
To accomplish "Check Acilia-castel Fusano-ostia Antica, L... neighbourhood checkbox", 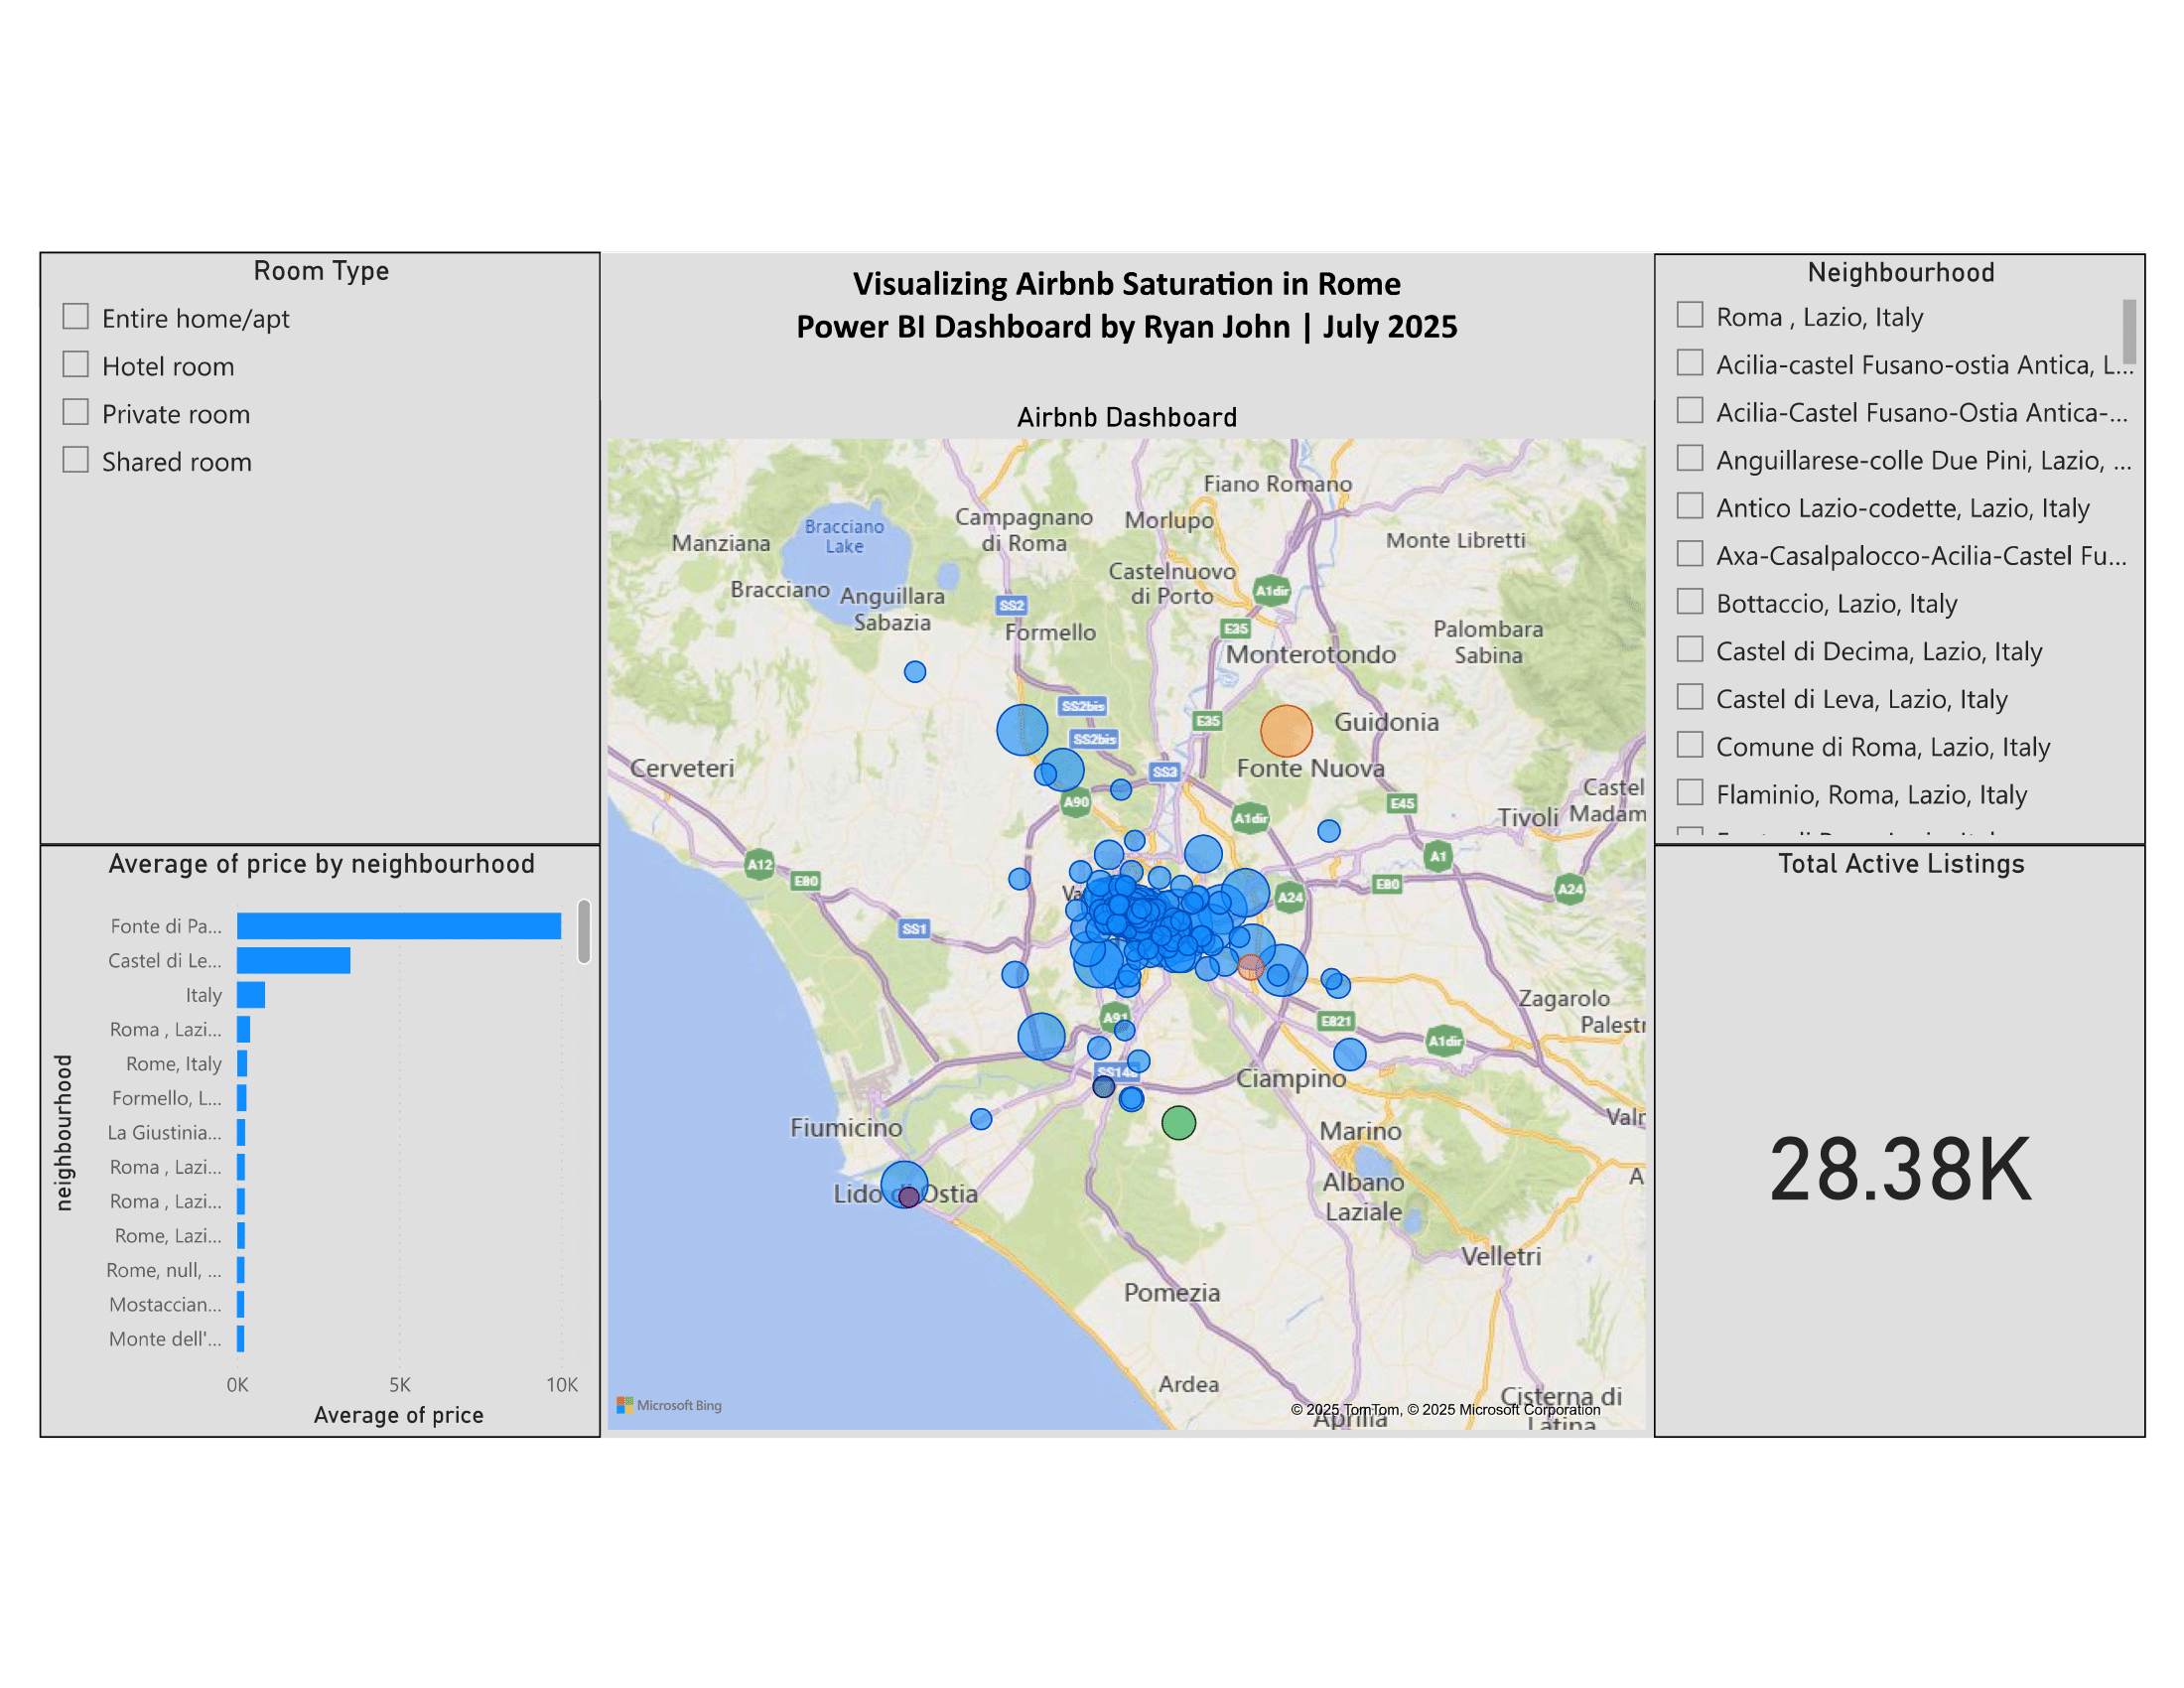I will (1690, 363).
